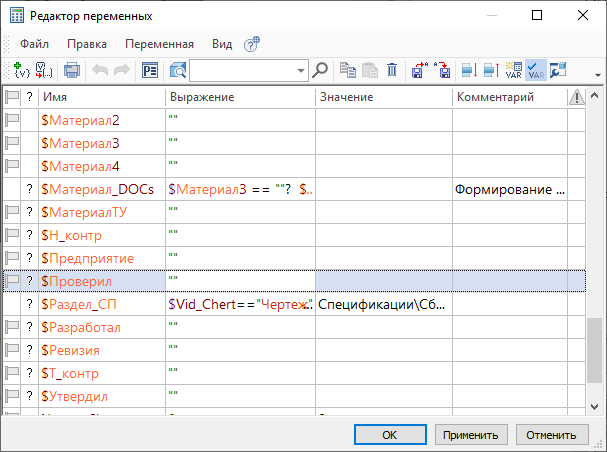Sort by Имя column header
Image resolution: width=607 pixels, height=452 pixels.
pos(100,97)
